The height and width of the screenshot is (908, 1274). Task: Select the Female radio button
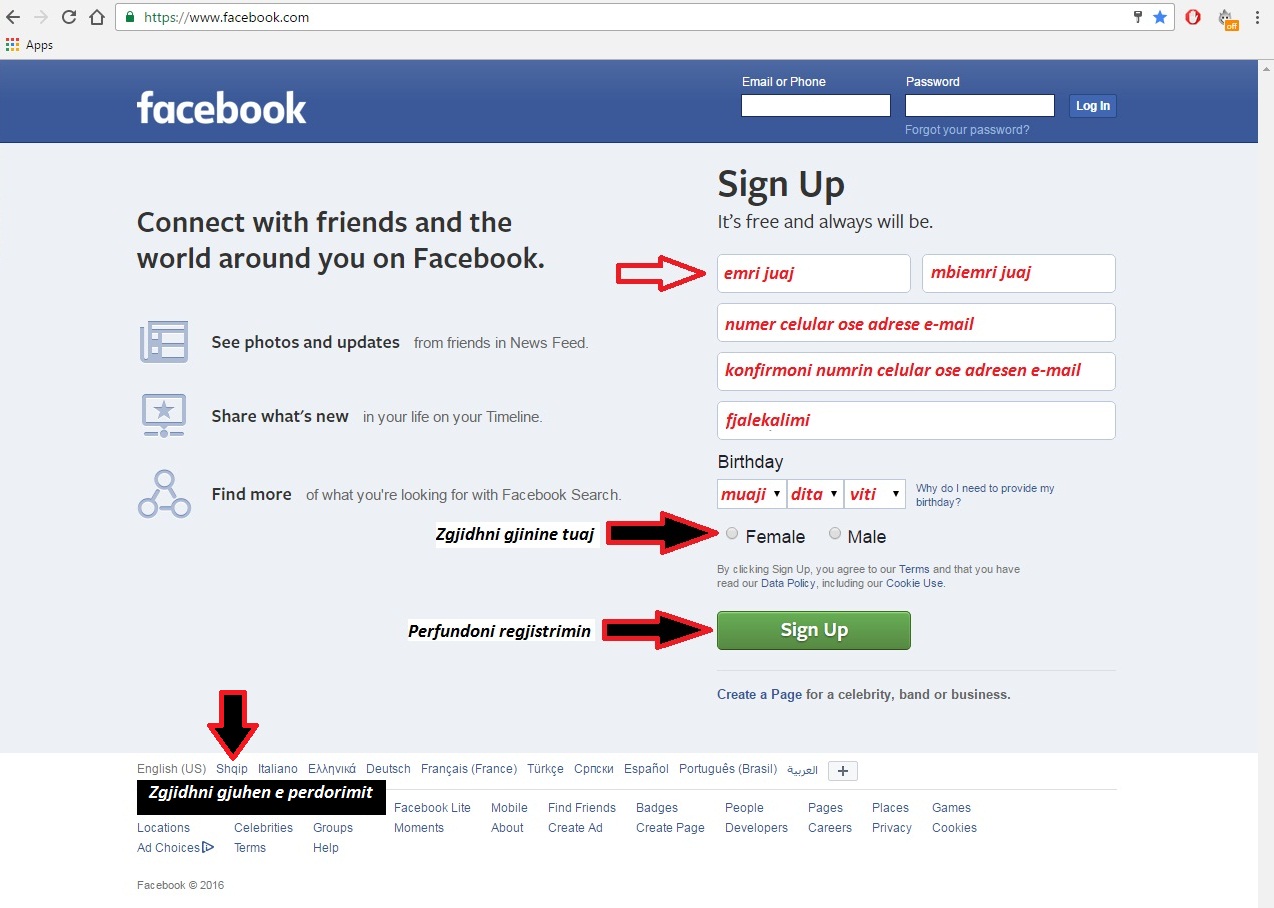732,534
